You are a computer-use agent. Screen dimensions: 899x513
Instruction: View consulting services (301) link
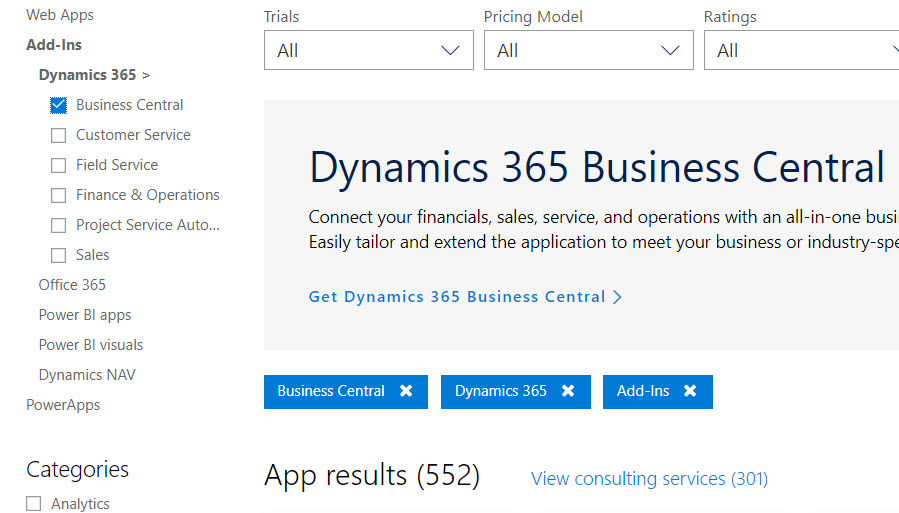[x=649, y=479]
